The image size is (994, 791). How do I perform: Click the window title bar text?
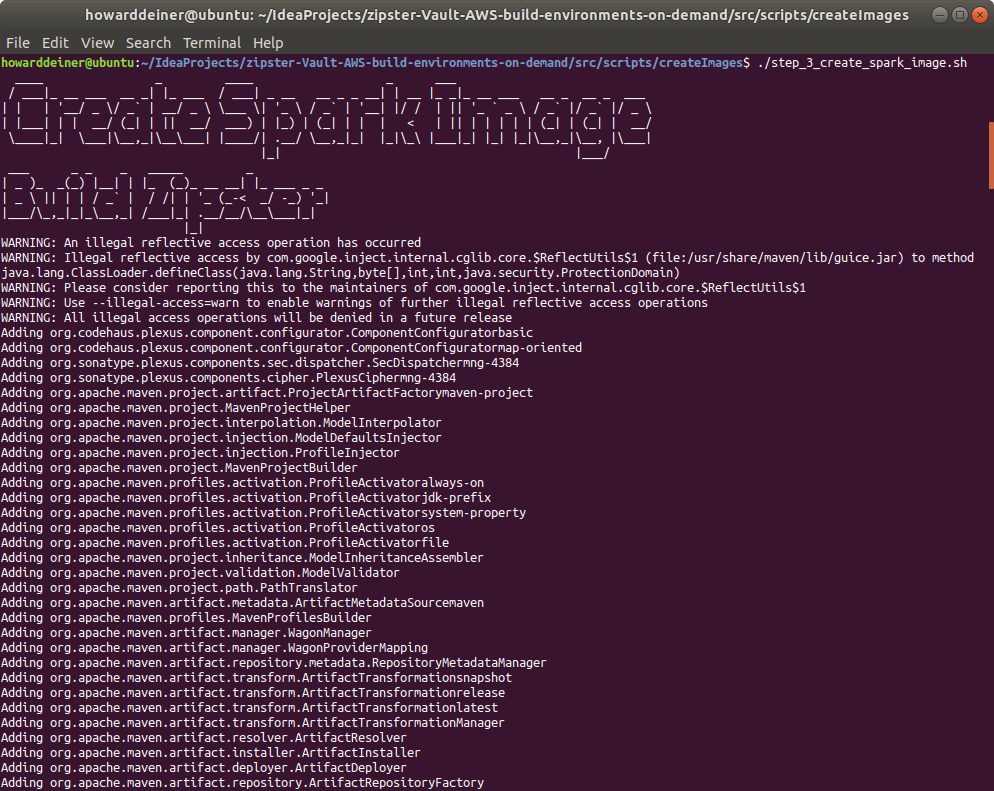click(x=497, y=15)
